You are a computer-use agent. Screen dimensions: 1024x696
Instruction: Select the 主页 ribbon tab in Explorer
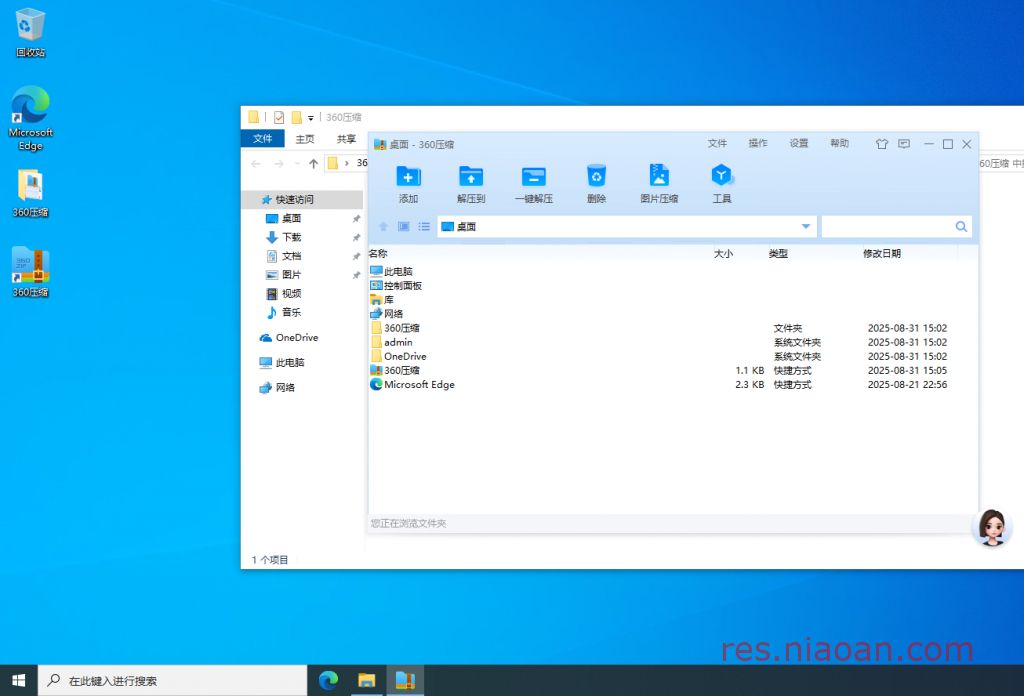coord(305,139)
